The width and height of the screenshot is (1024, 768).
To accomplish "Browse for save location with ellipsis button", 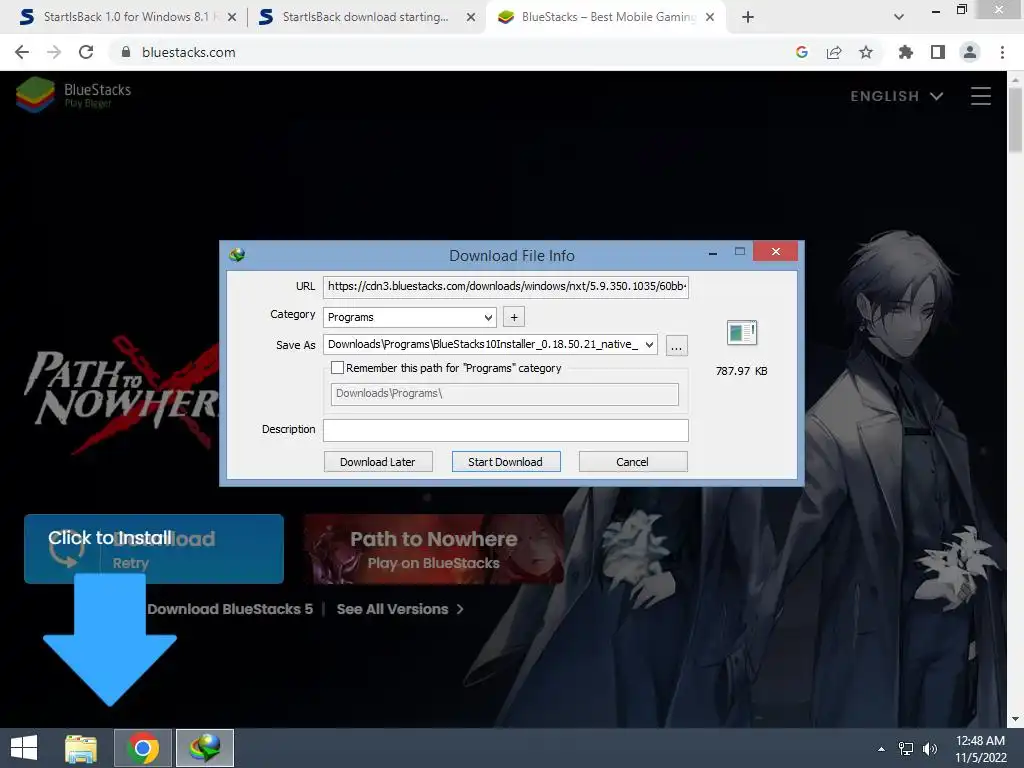I will pyautogui.click(x=677, y=345).
